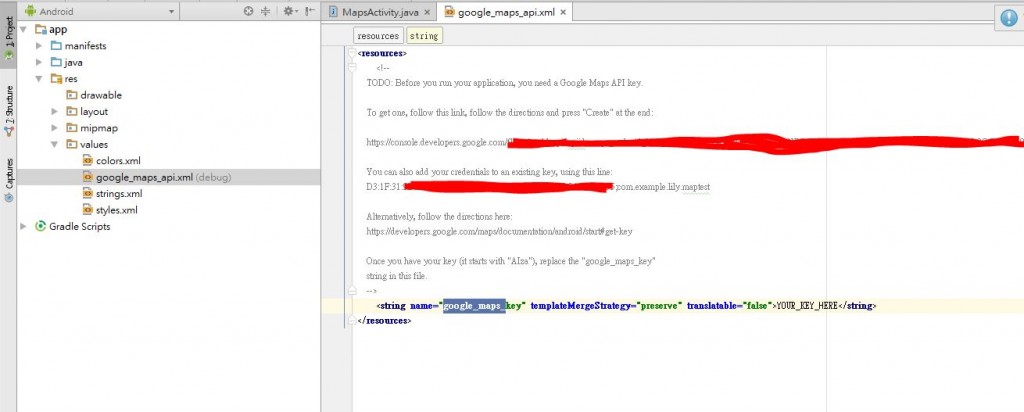The width and height of the screenshot is (1024, 412).
Task: Close the google_maps_api.xml tab
Action: [x=564, y=12]
